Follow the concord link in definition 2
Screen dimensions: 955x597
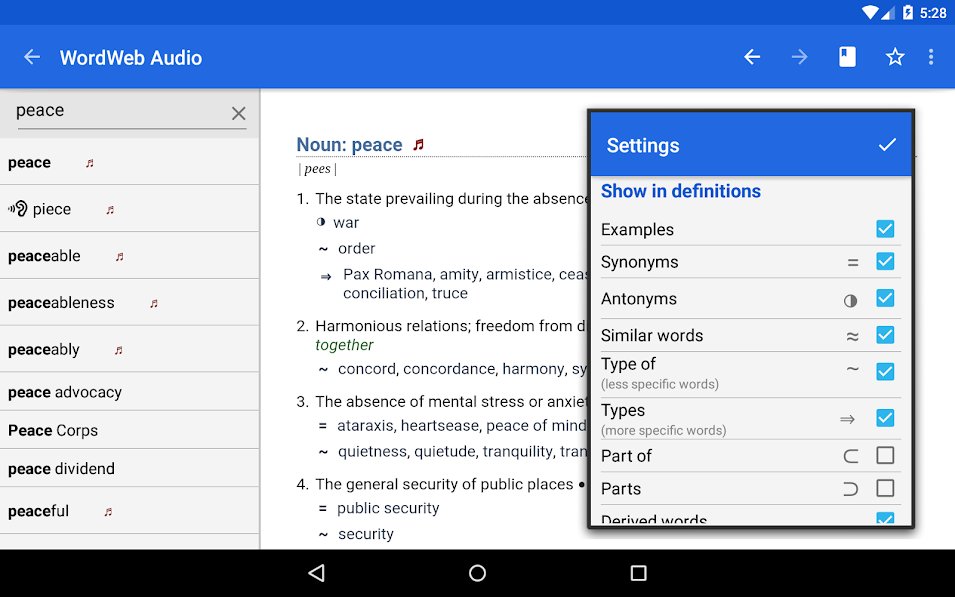tap(367, 369)
